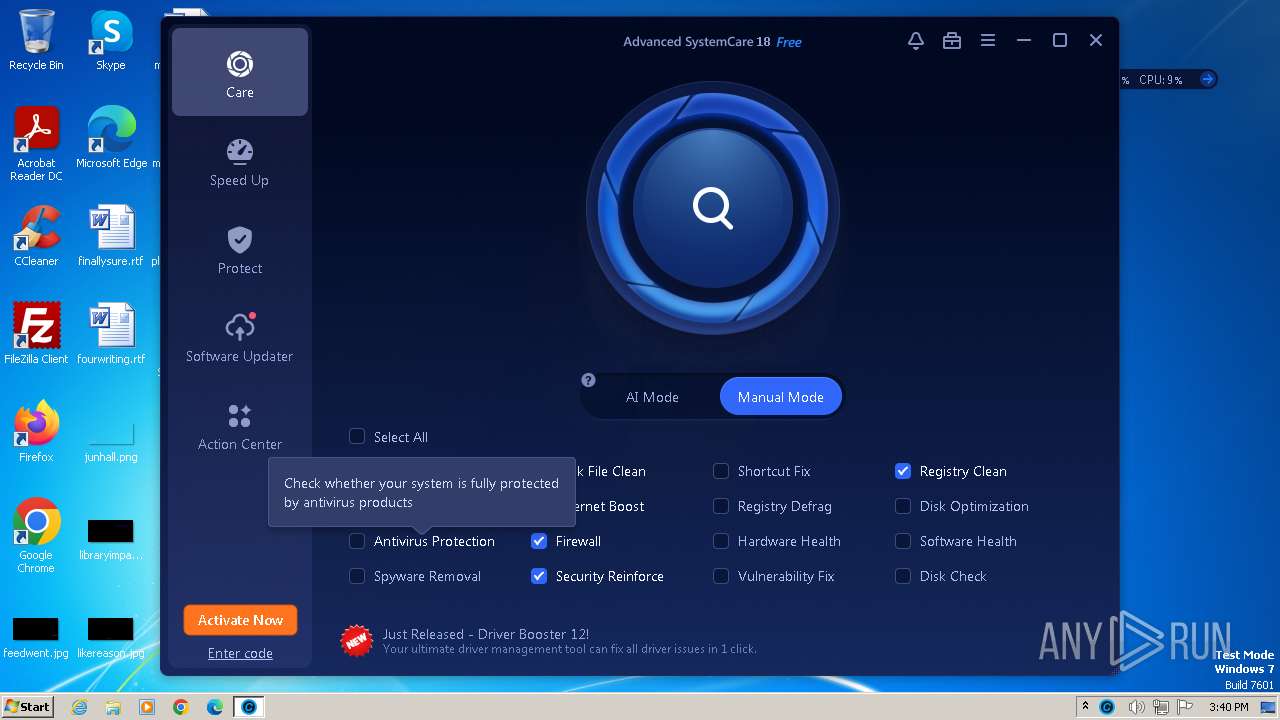Show hidden tray icons arrow

[1085, 707]
